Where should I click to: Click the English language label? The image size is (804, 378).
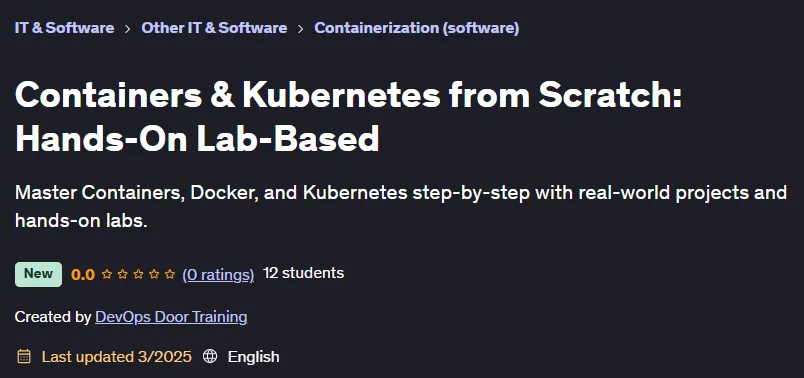point(254,356)
